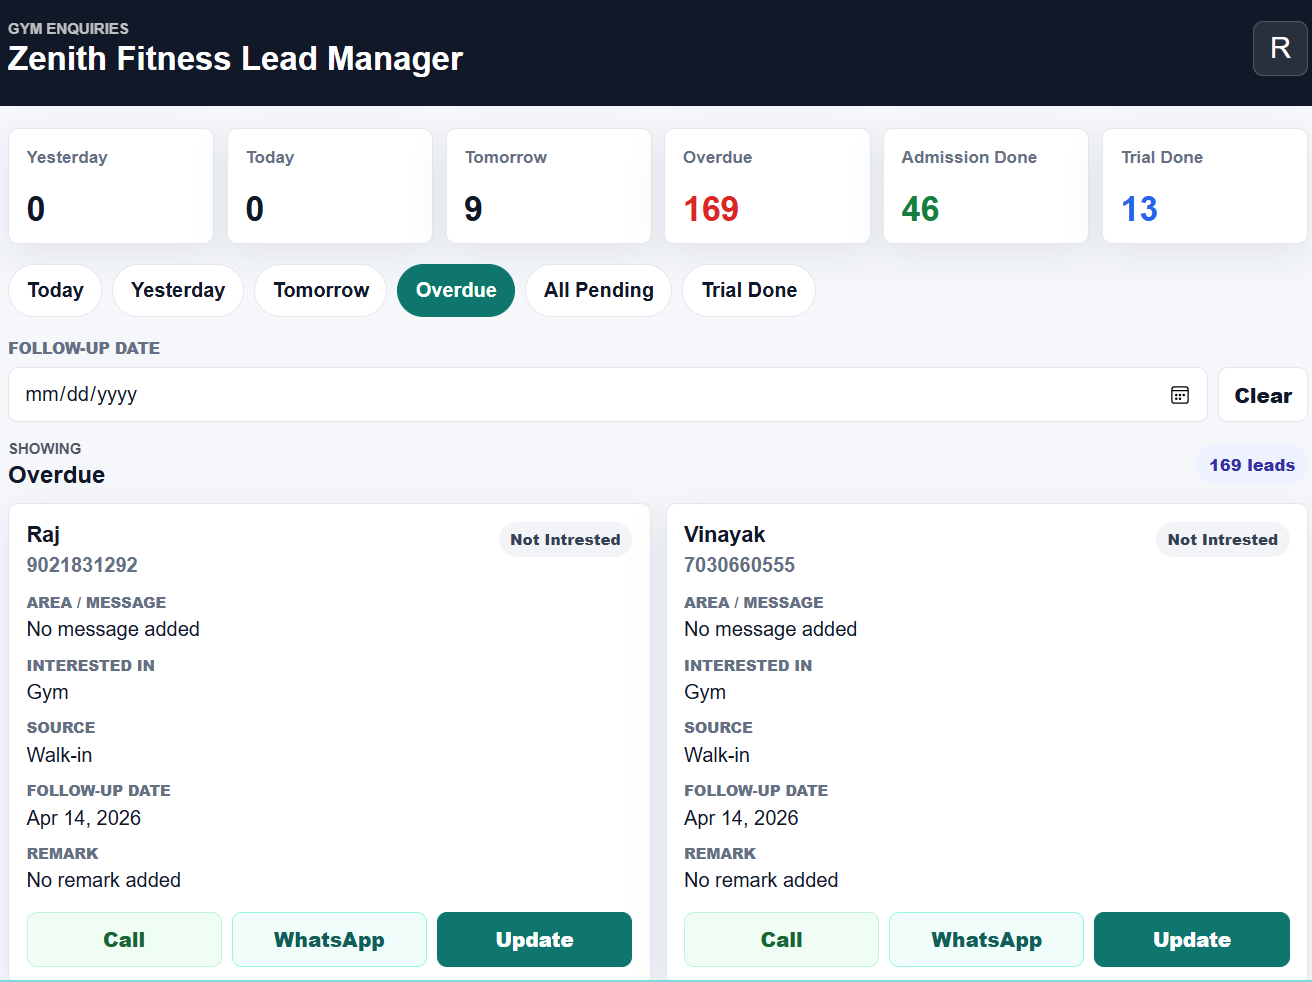Open the Trial Done filter tab

pyautogui.click(x=749, y=290)
